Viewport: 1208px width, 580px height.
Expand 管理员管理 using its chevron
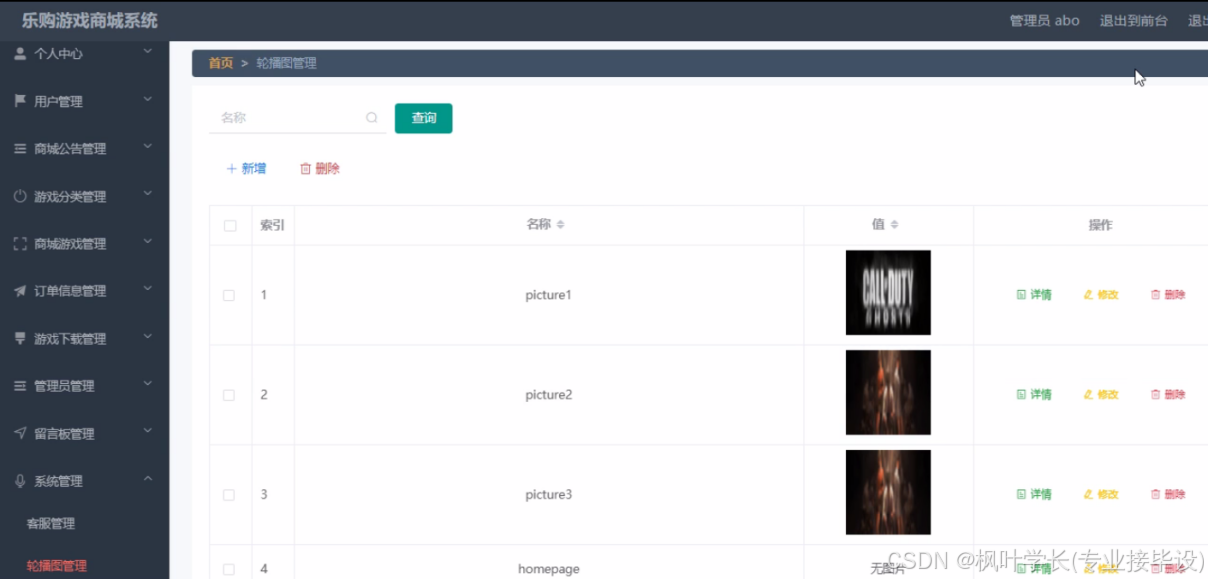(147, 384)
